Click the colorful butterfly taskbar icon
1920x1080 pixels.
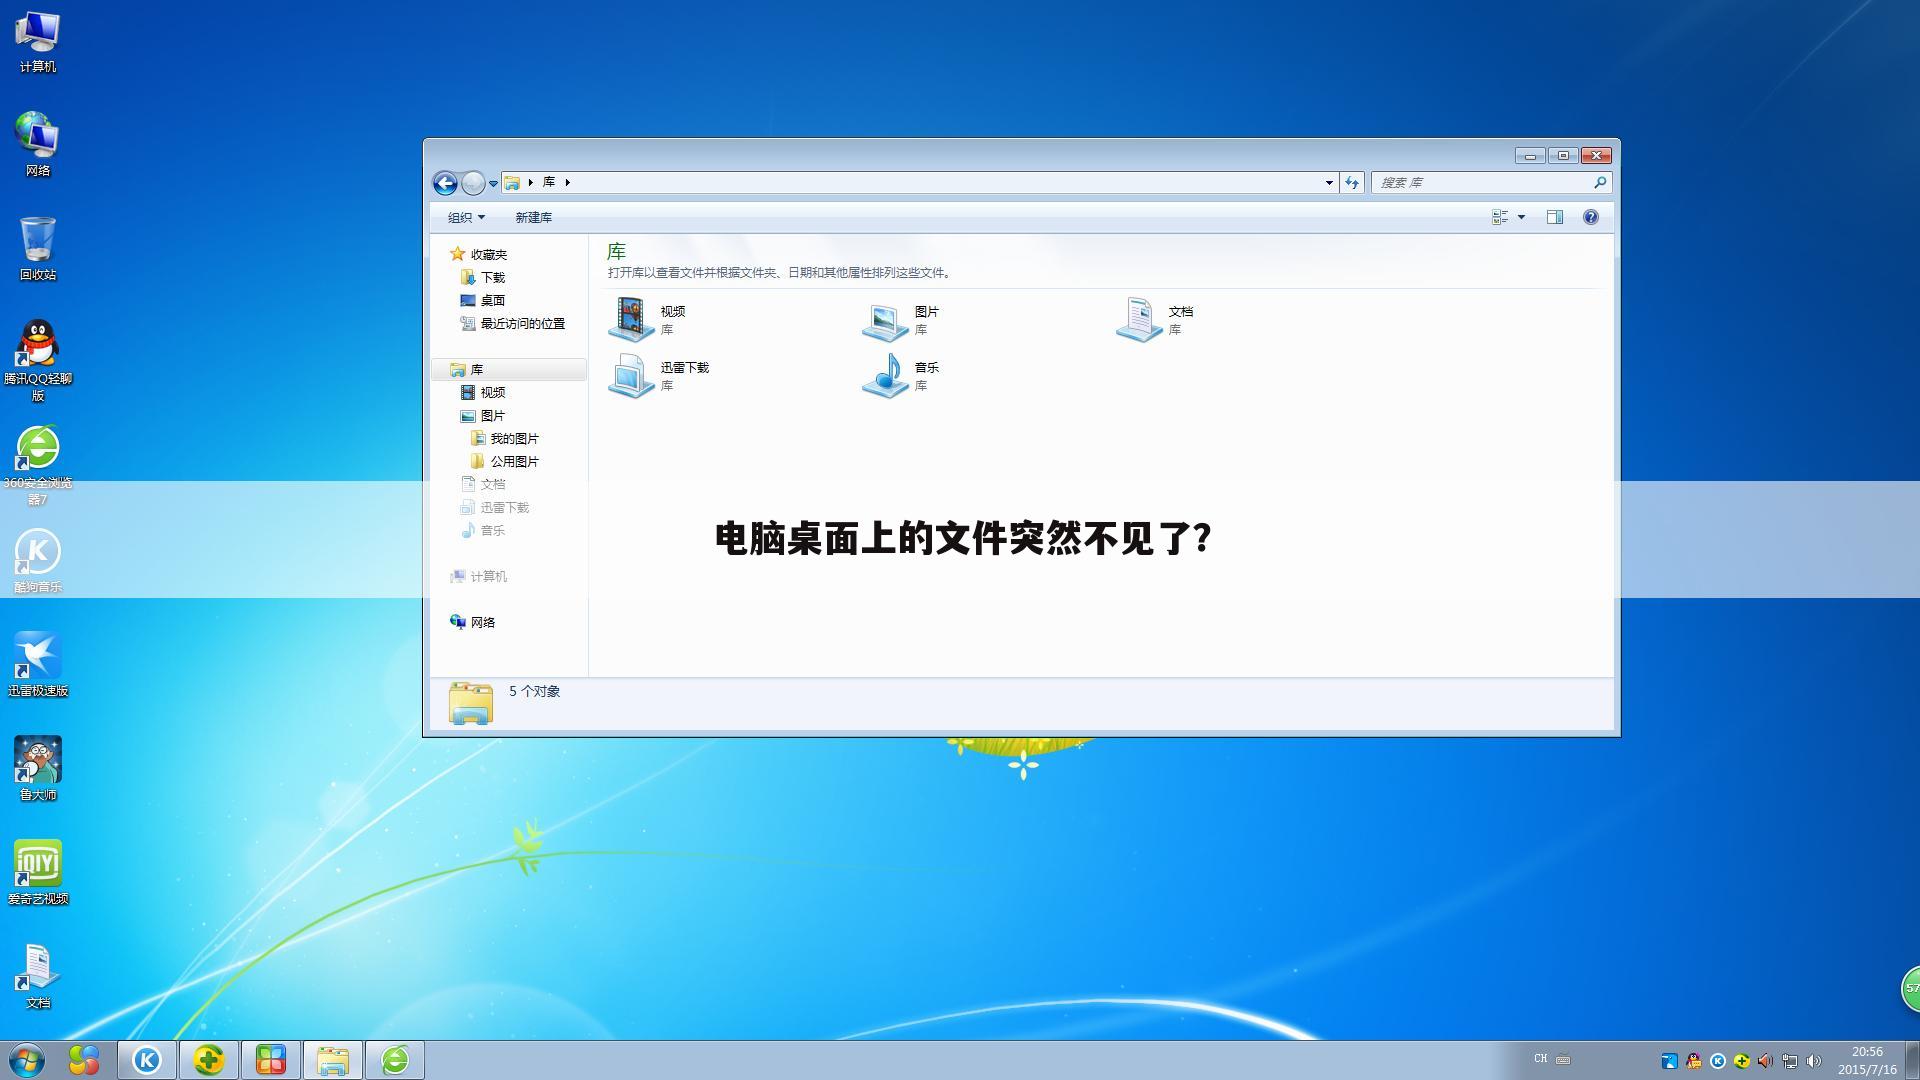pos(84,1060)
